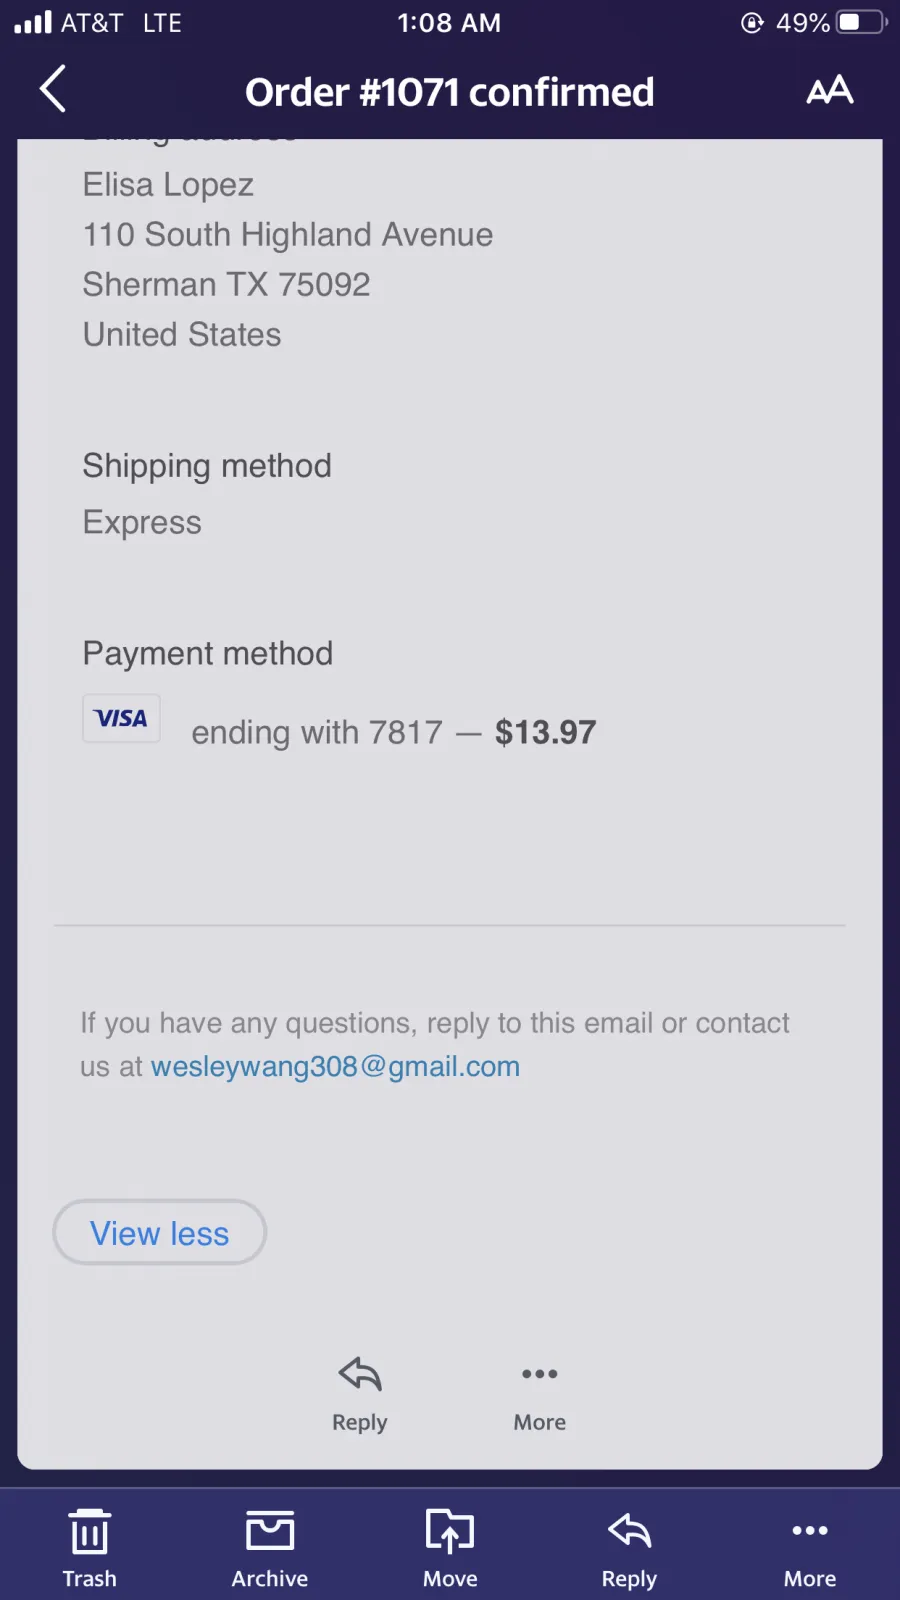Tap the Express shipping method text

[142, 523]
